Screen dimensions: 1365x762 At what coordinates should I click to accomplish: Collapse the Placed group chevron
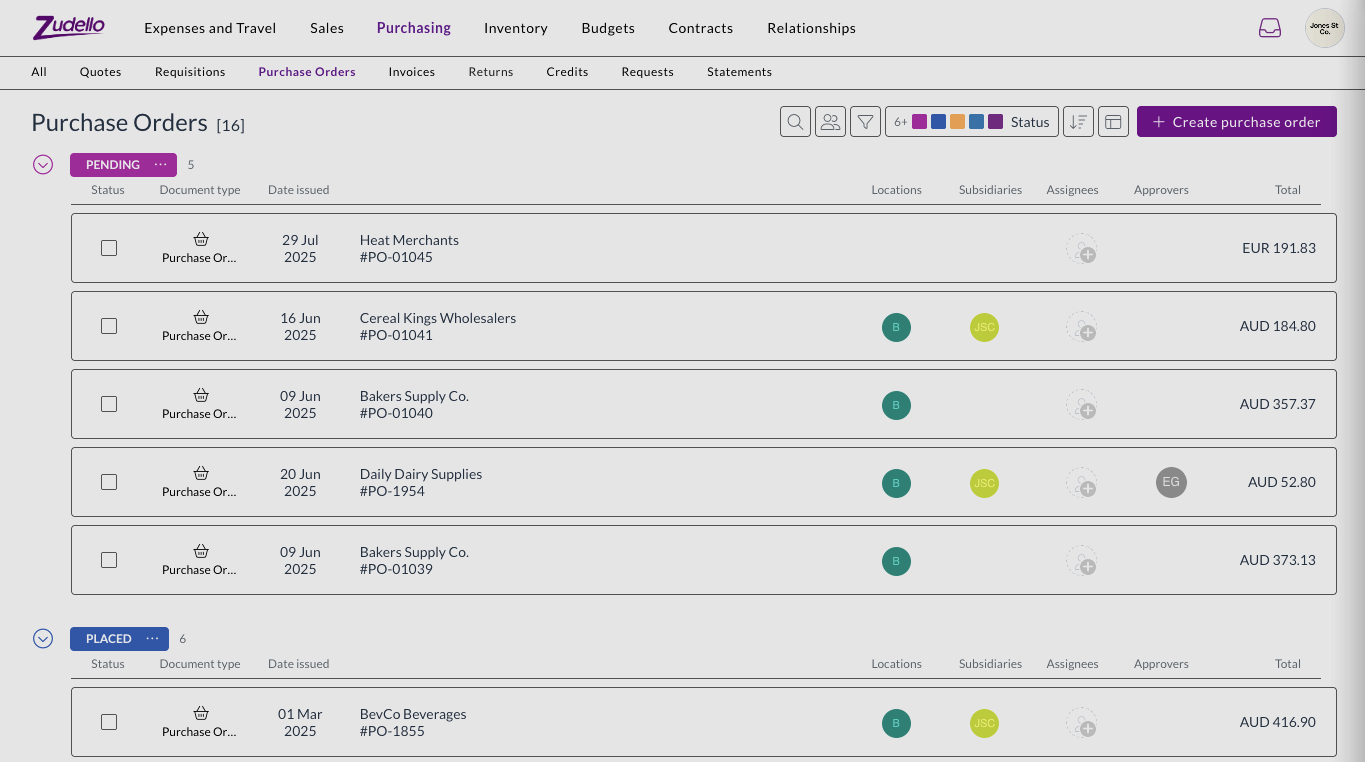tap(43, 639)
